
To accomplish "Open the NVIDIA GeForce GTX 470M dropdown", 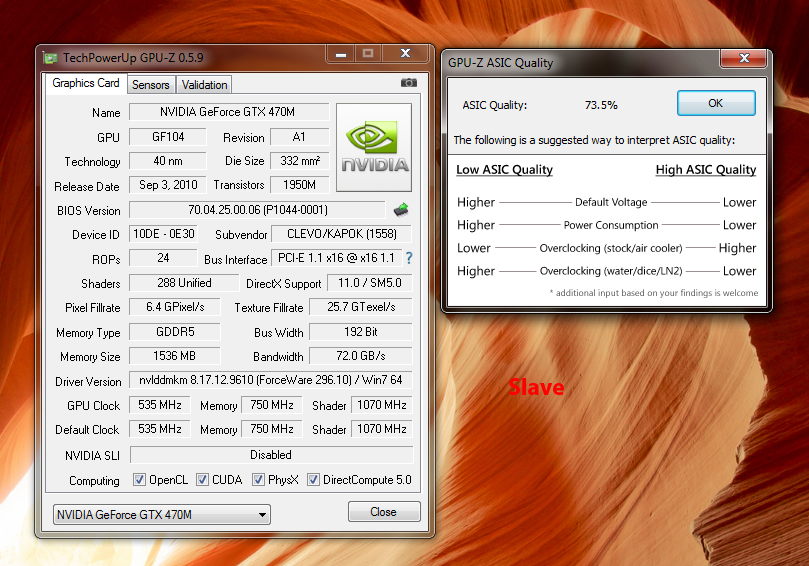I will (161, 514).
